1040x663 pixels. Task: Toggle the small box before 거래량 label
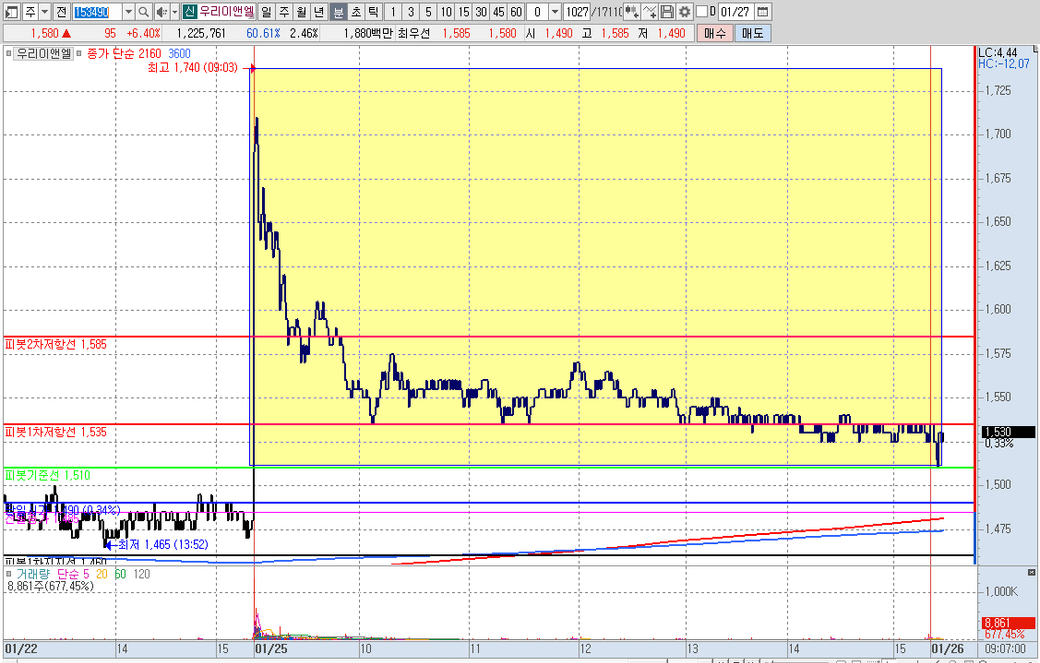9,574
